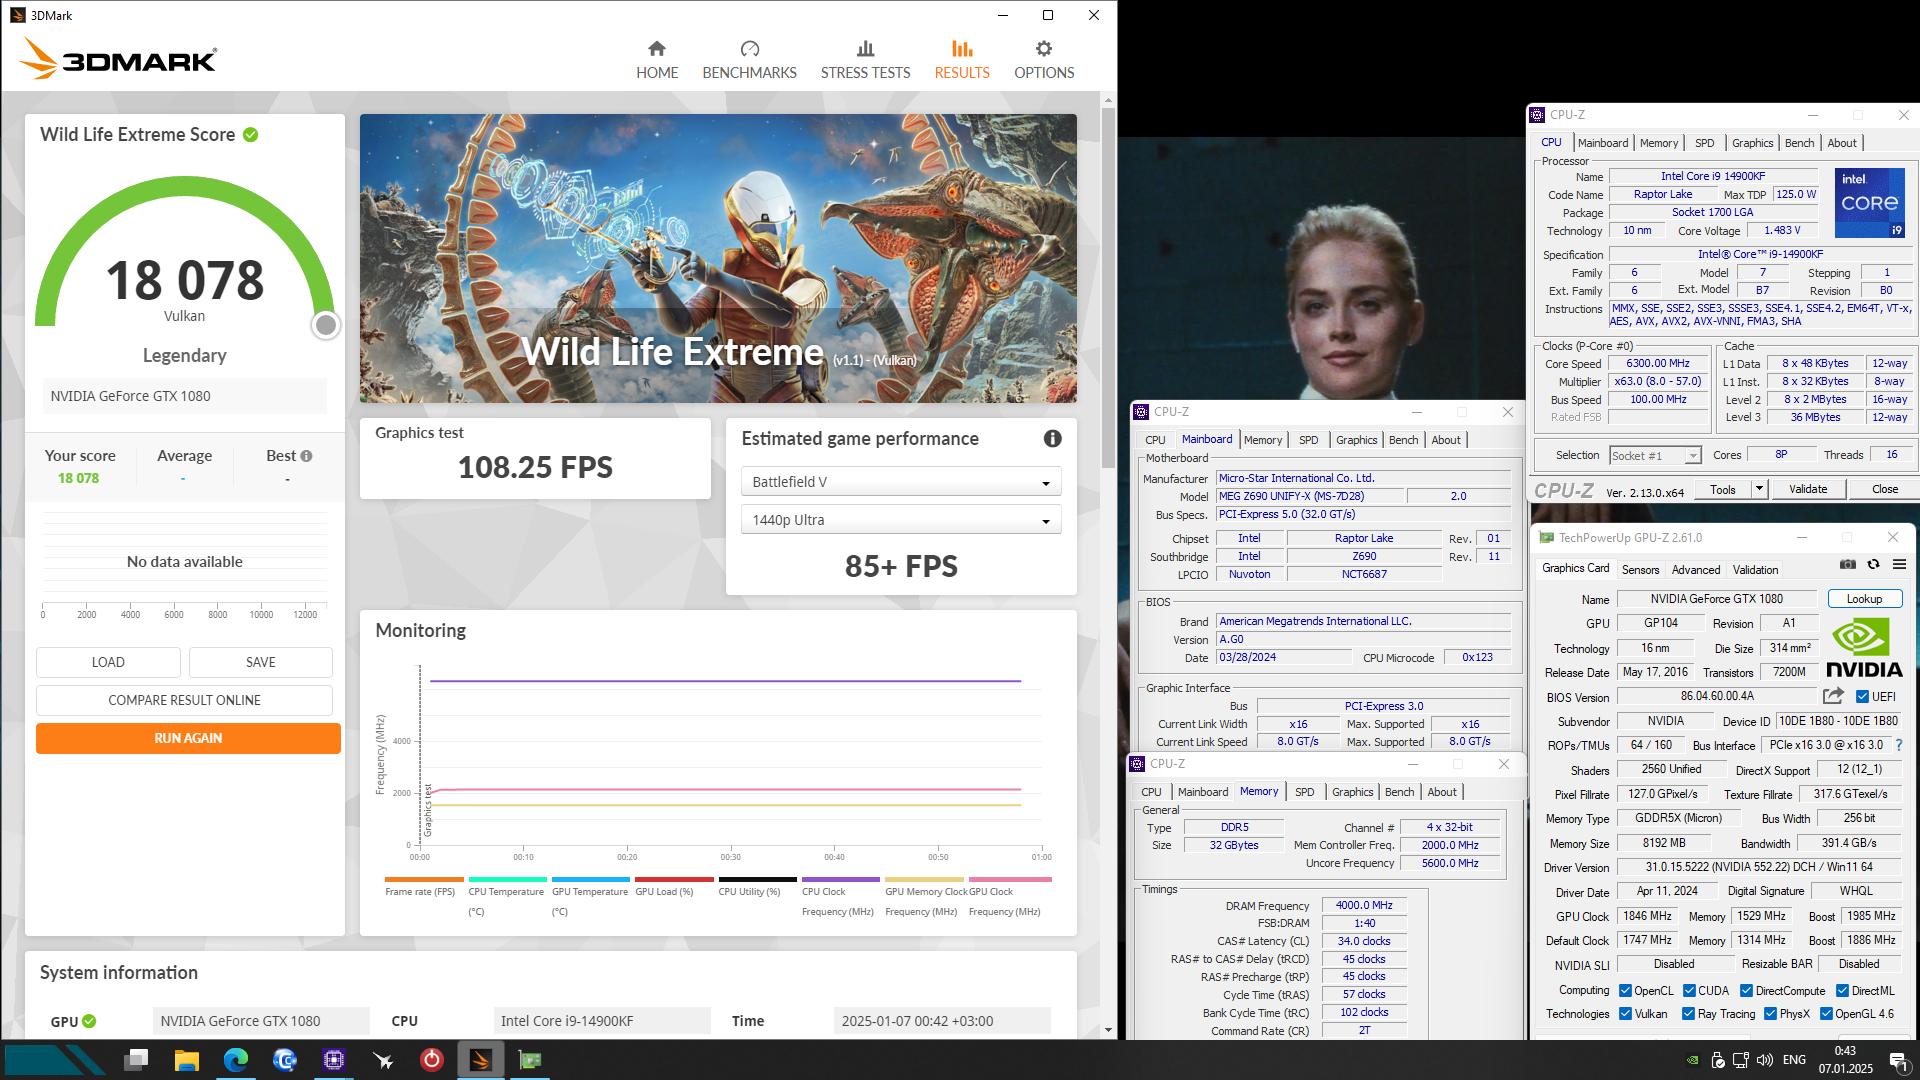Screen dimensions: 1920x1080
Task: Launch Microsoft Edge from the taskbar
Action: pyautogui.click(x=235, y=1059)
